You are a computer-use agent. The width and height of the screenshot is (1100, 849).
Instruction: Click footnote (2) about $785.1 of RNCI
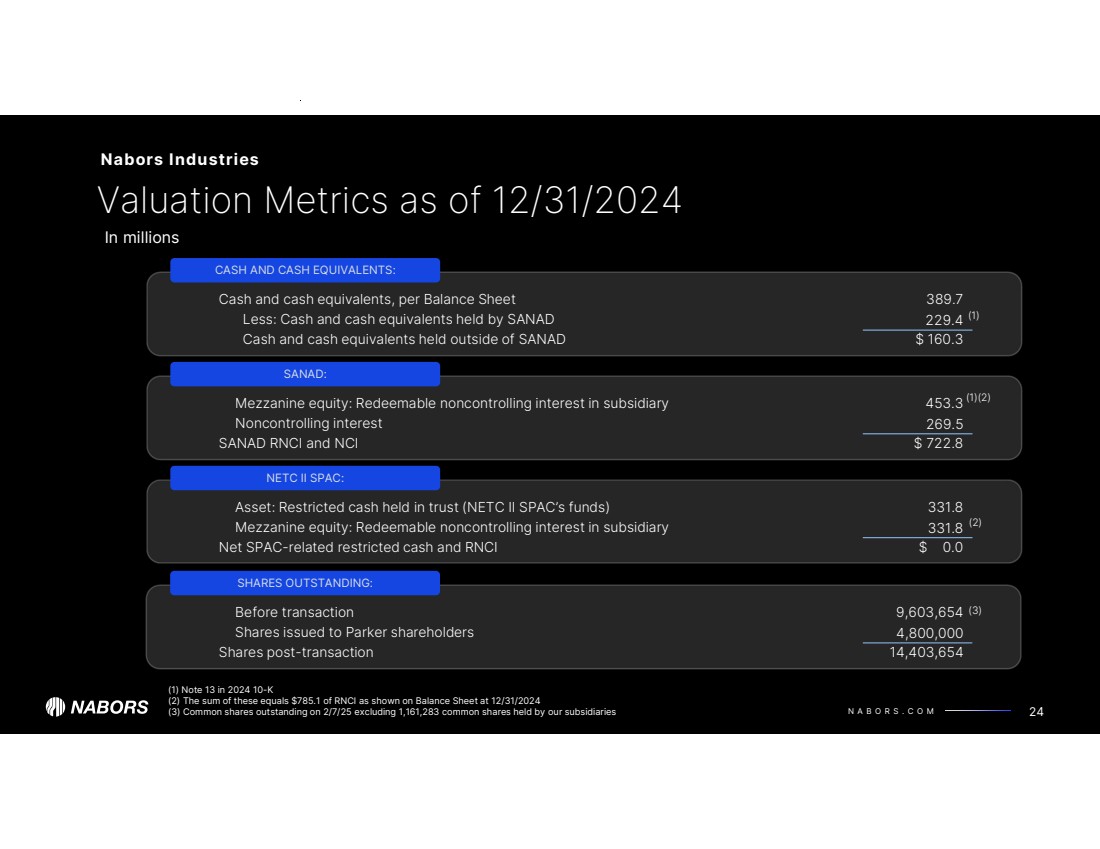coord(354,701)
